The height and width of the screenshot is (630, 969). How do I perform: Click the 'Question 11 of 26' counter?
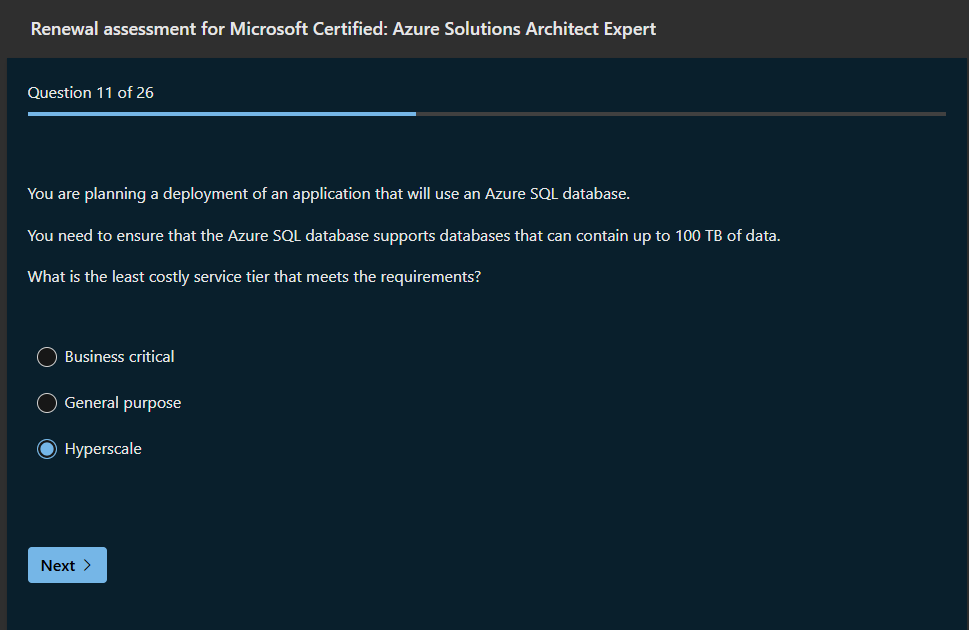[x=91, y=93]
